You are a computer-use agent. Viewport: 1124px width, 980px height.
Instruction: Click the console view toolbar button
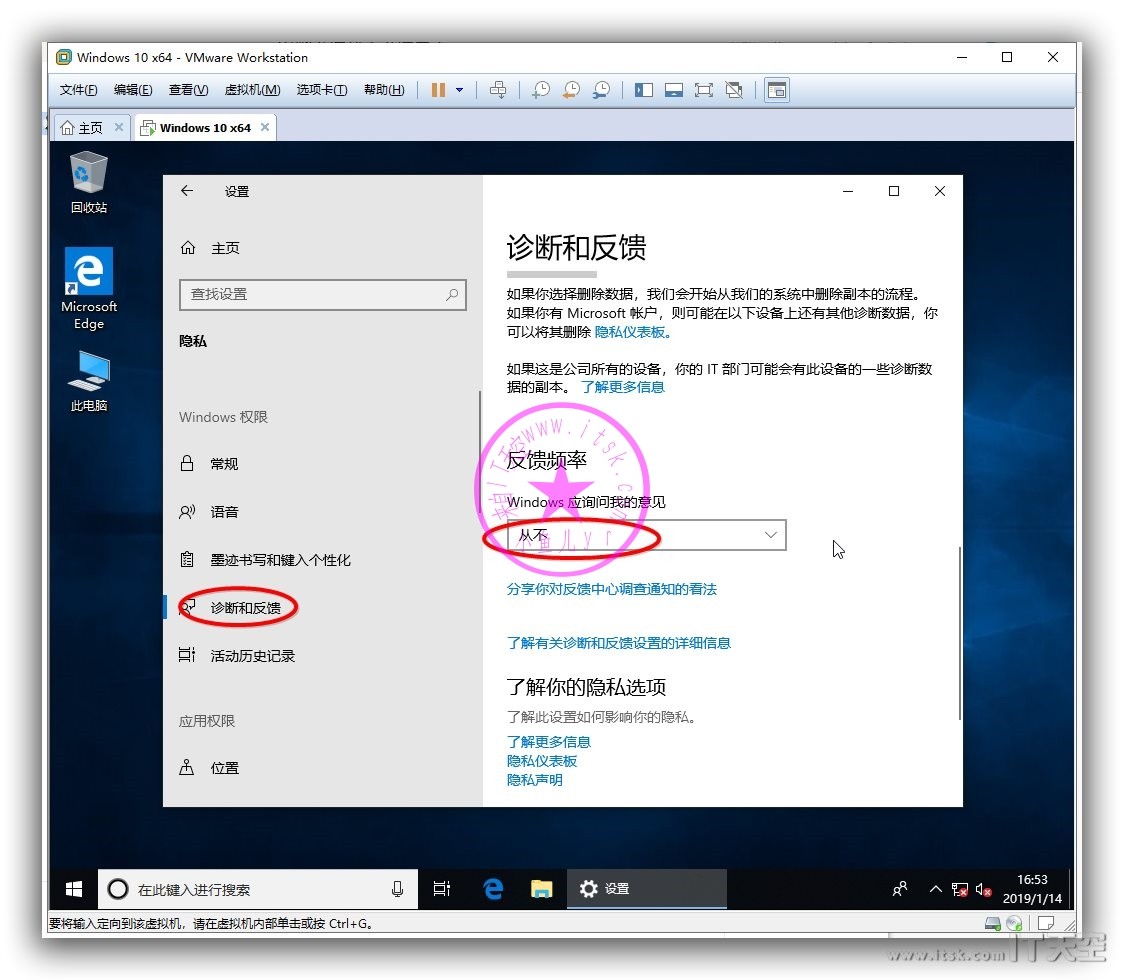[x=777, y=90]
